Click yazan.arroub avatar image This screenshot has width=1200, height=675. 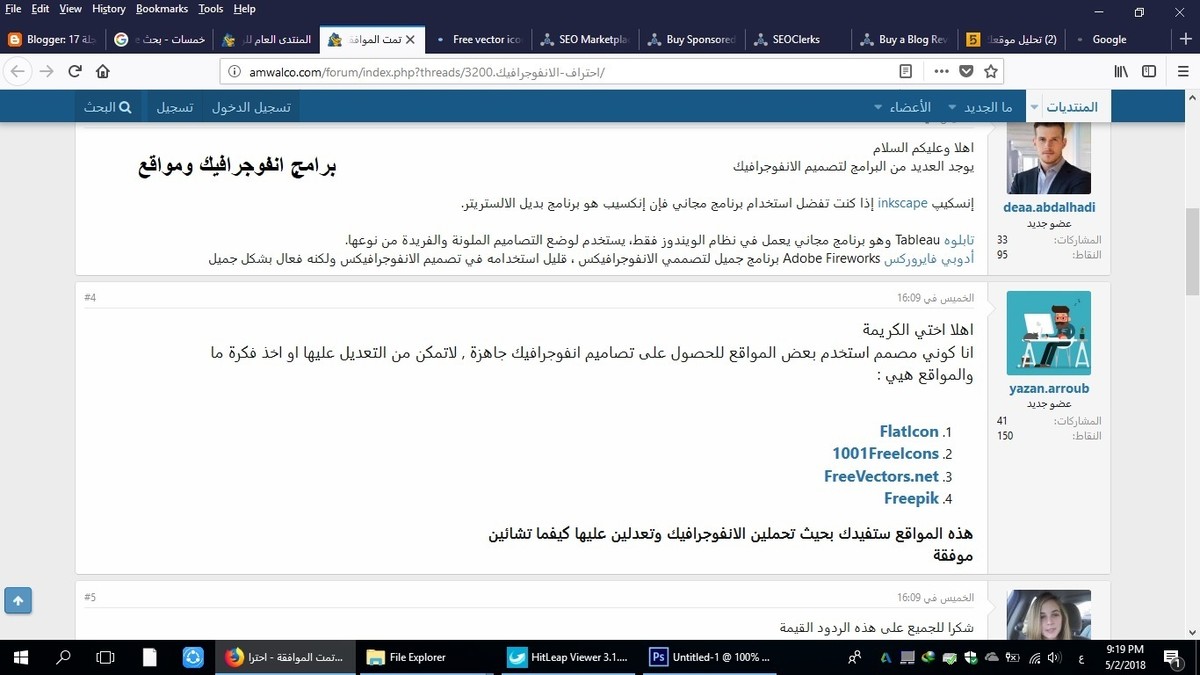1048,333
